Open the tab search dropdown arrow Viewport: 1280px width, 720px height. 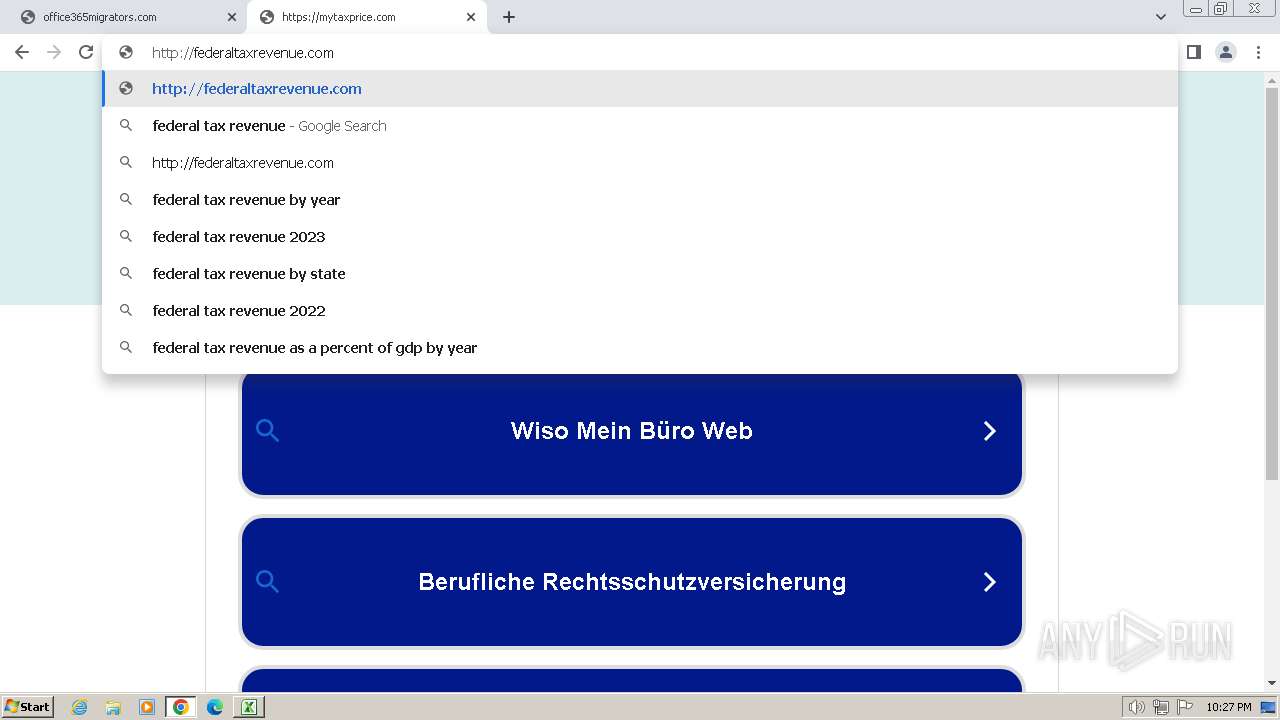[1161, 17]
